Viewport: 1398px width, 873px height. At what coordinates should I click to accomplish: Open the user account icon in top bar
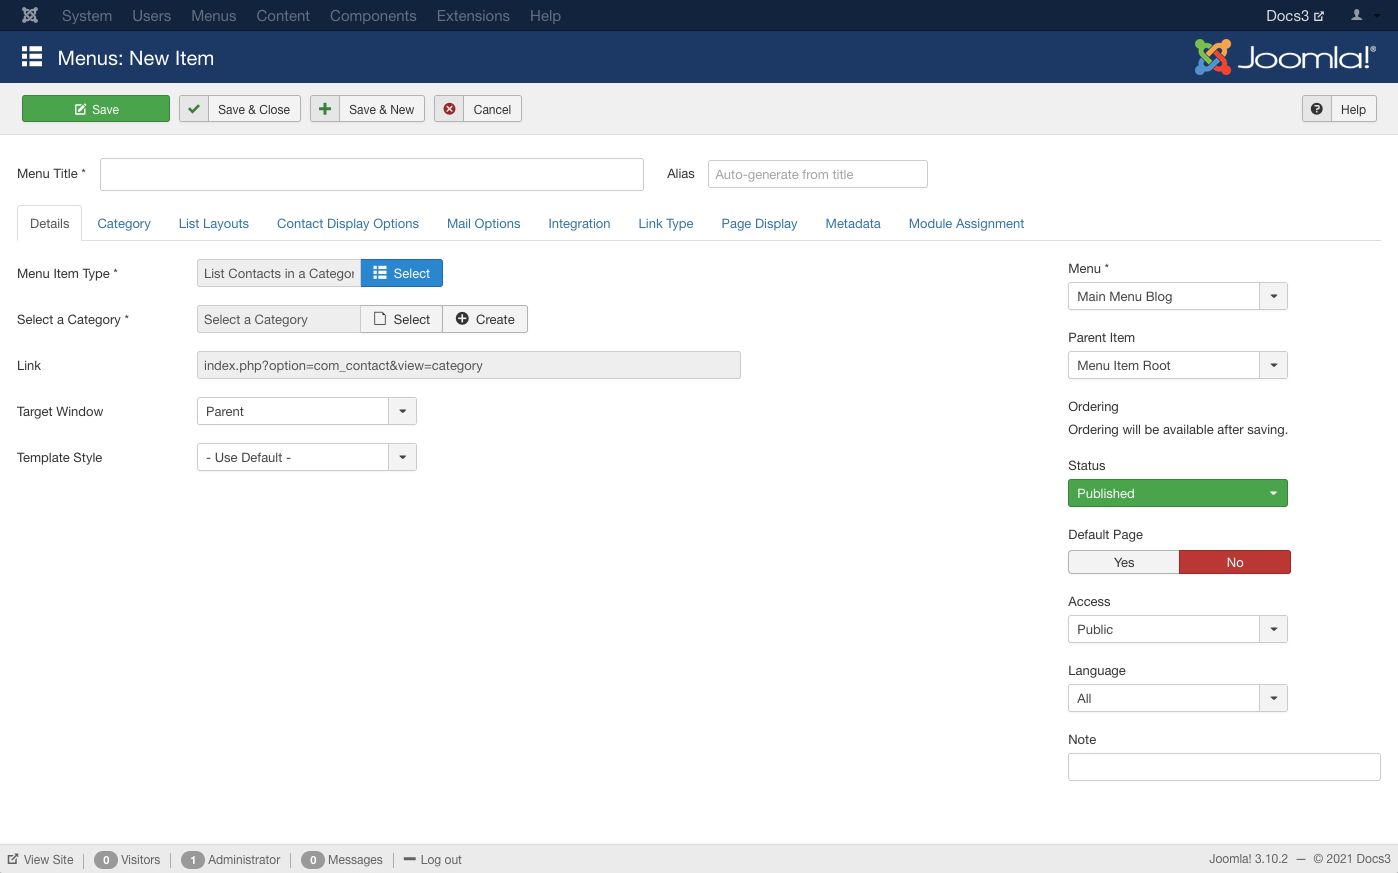point(1357,16)
